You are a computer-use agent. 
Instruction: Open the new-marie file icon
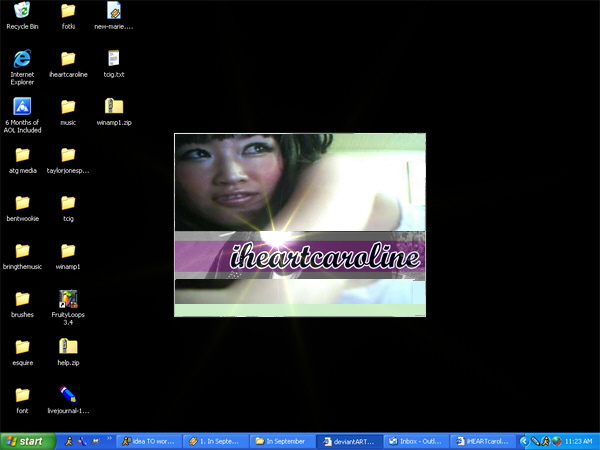pyautogui.click(x=114, y=12)
